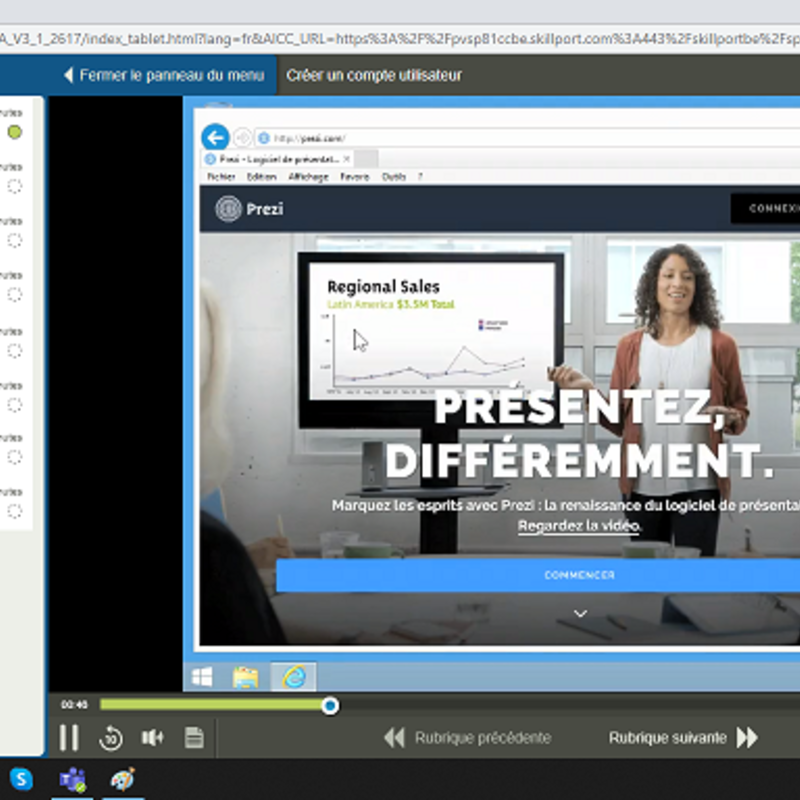Viewport: 800px width, 800px height.
Task: Go to Rubrique précédente
Action: pyautogui.click(x=467, y=738)
